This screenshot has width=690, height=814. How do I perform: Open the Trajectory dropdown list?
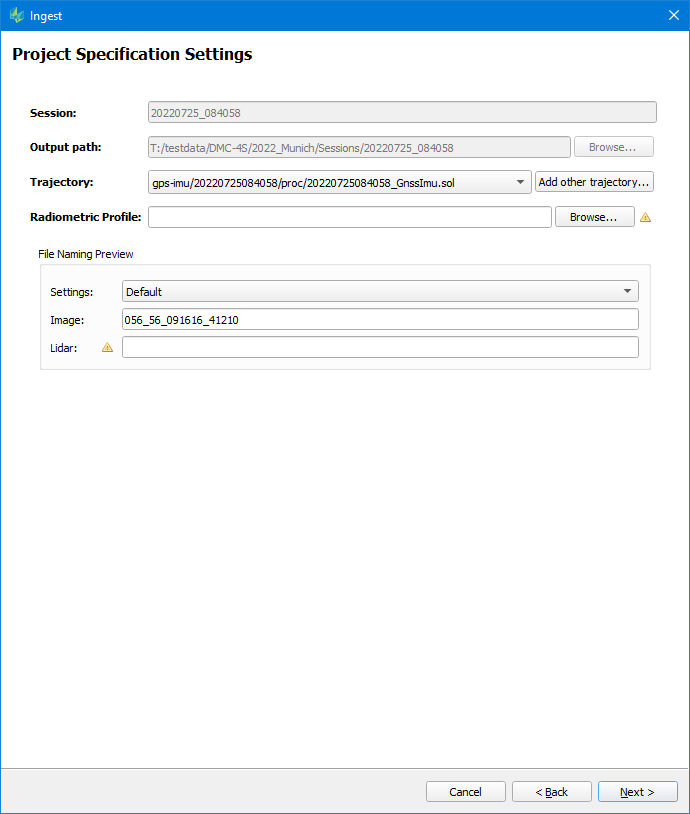520,182
